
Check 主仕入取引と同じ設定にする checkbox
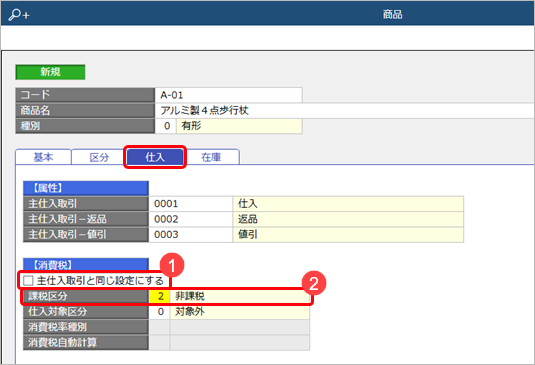click(x=28, y=281)
